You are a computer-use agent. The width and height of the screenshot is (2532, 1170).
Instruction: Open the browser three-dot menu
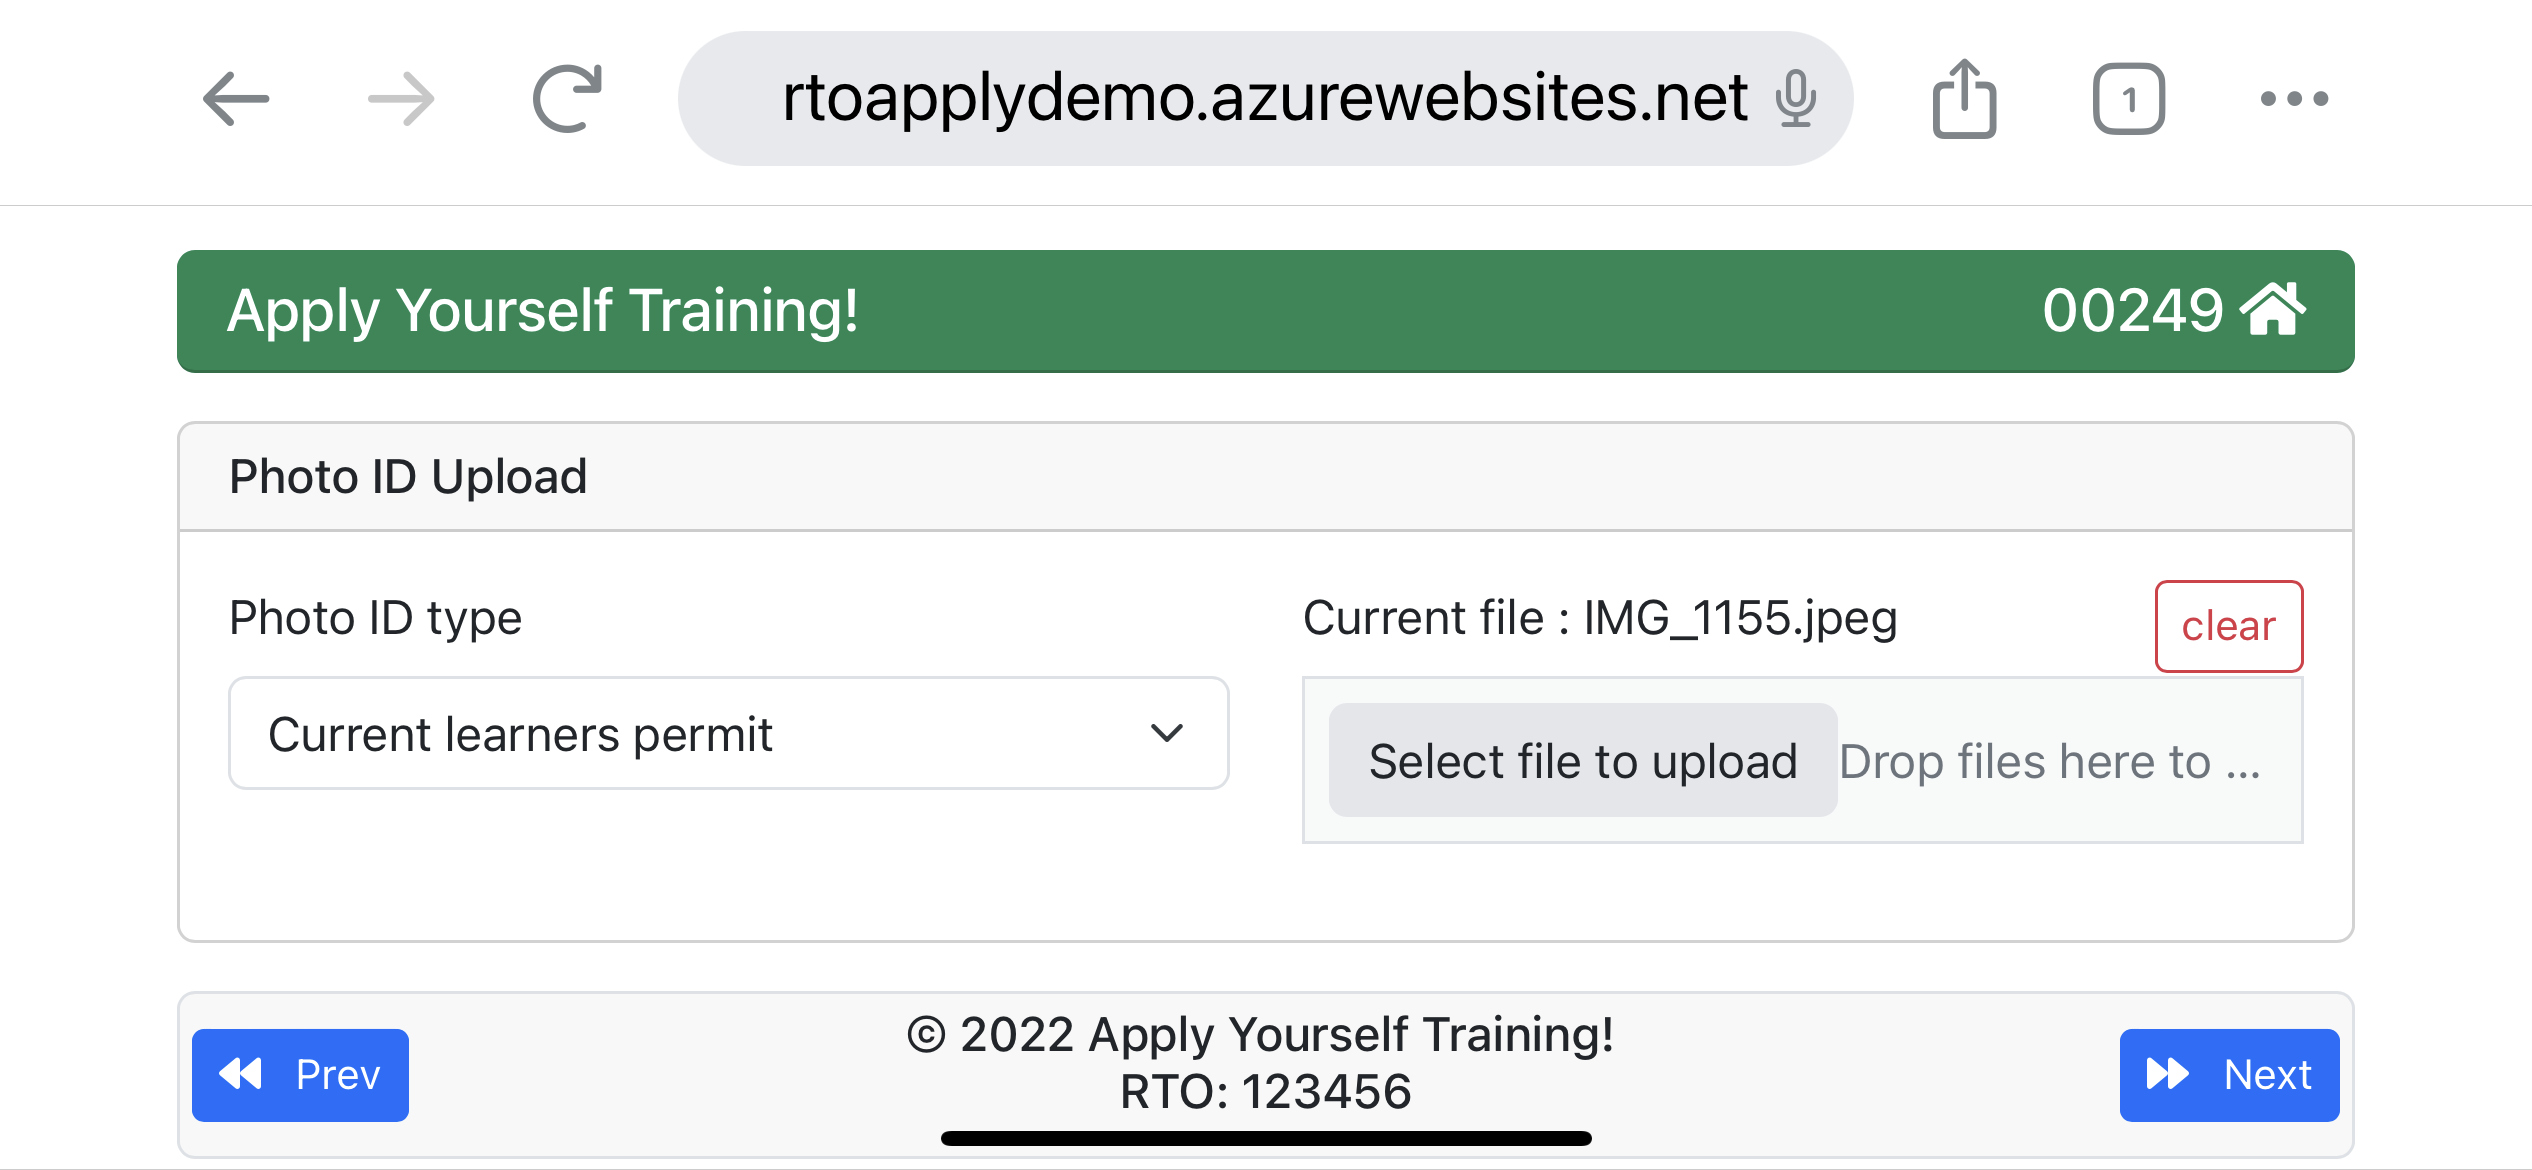2294,99
